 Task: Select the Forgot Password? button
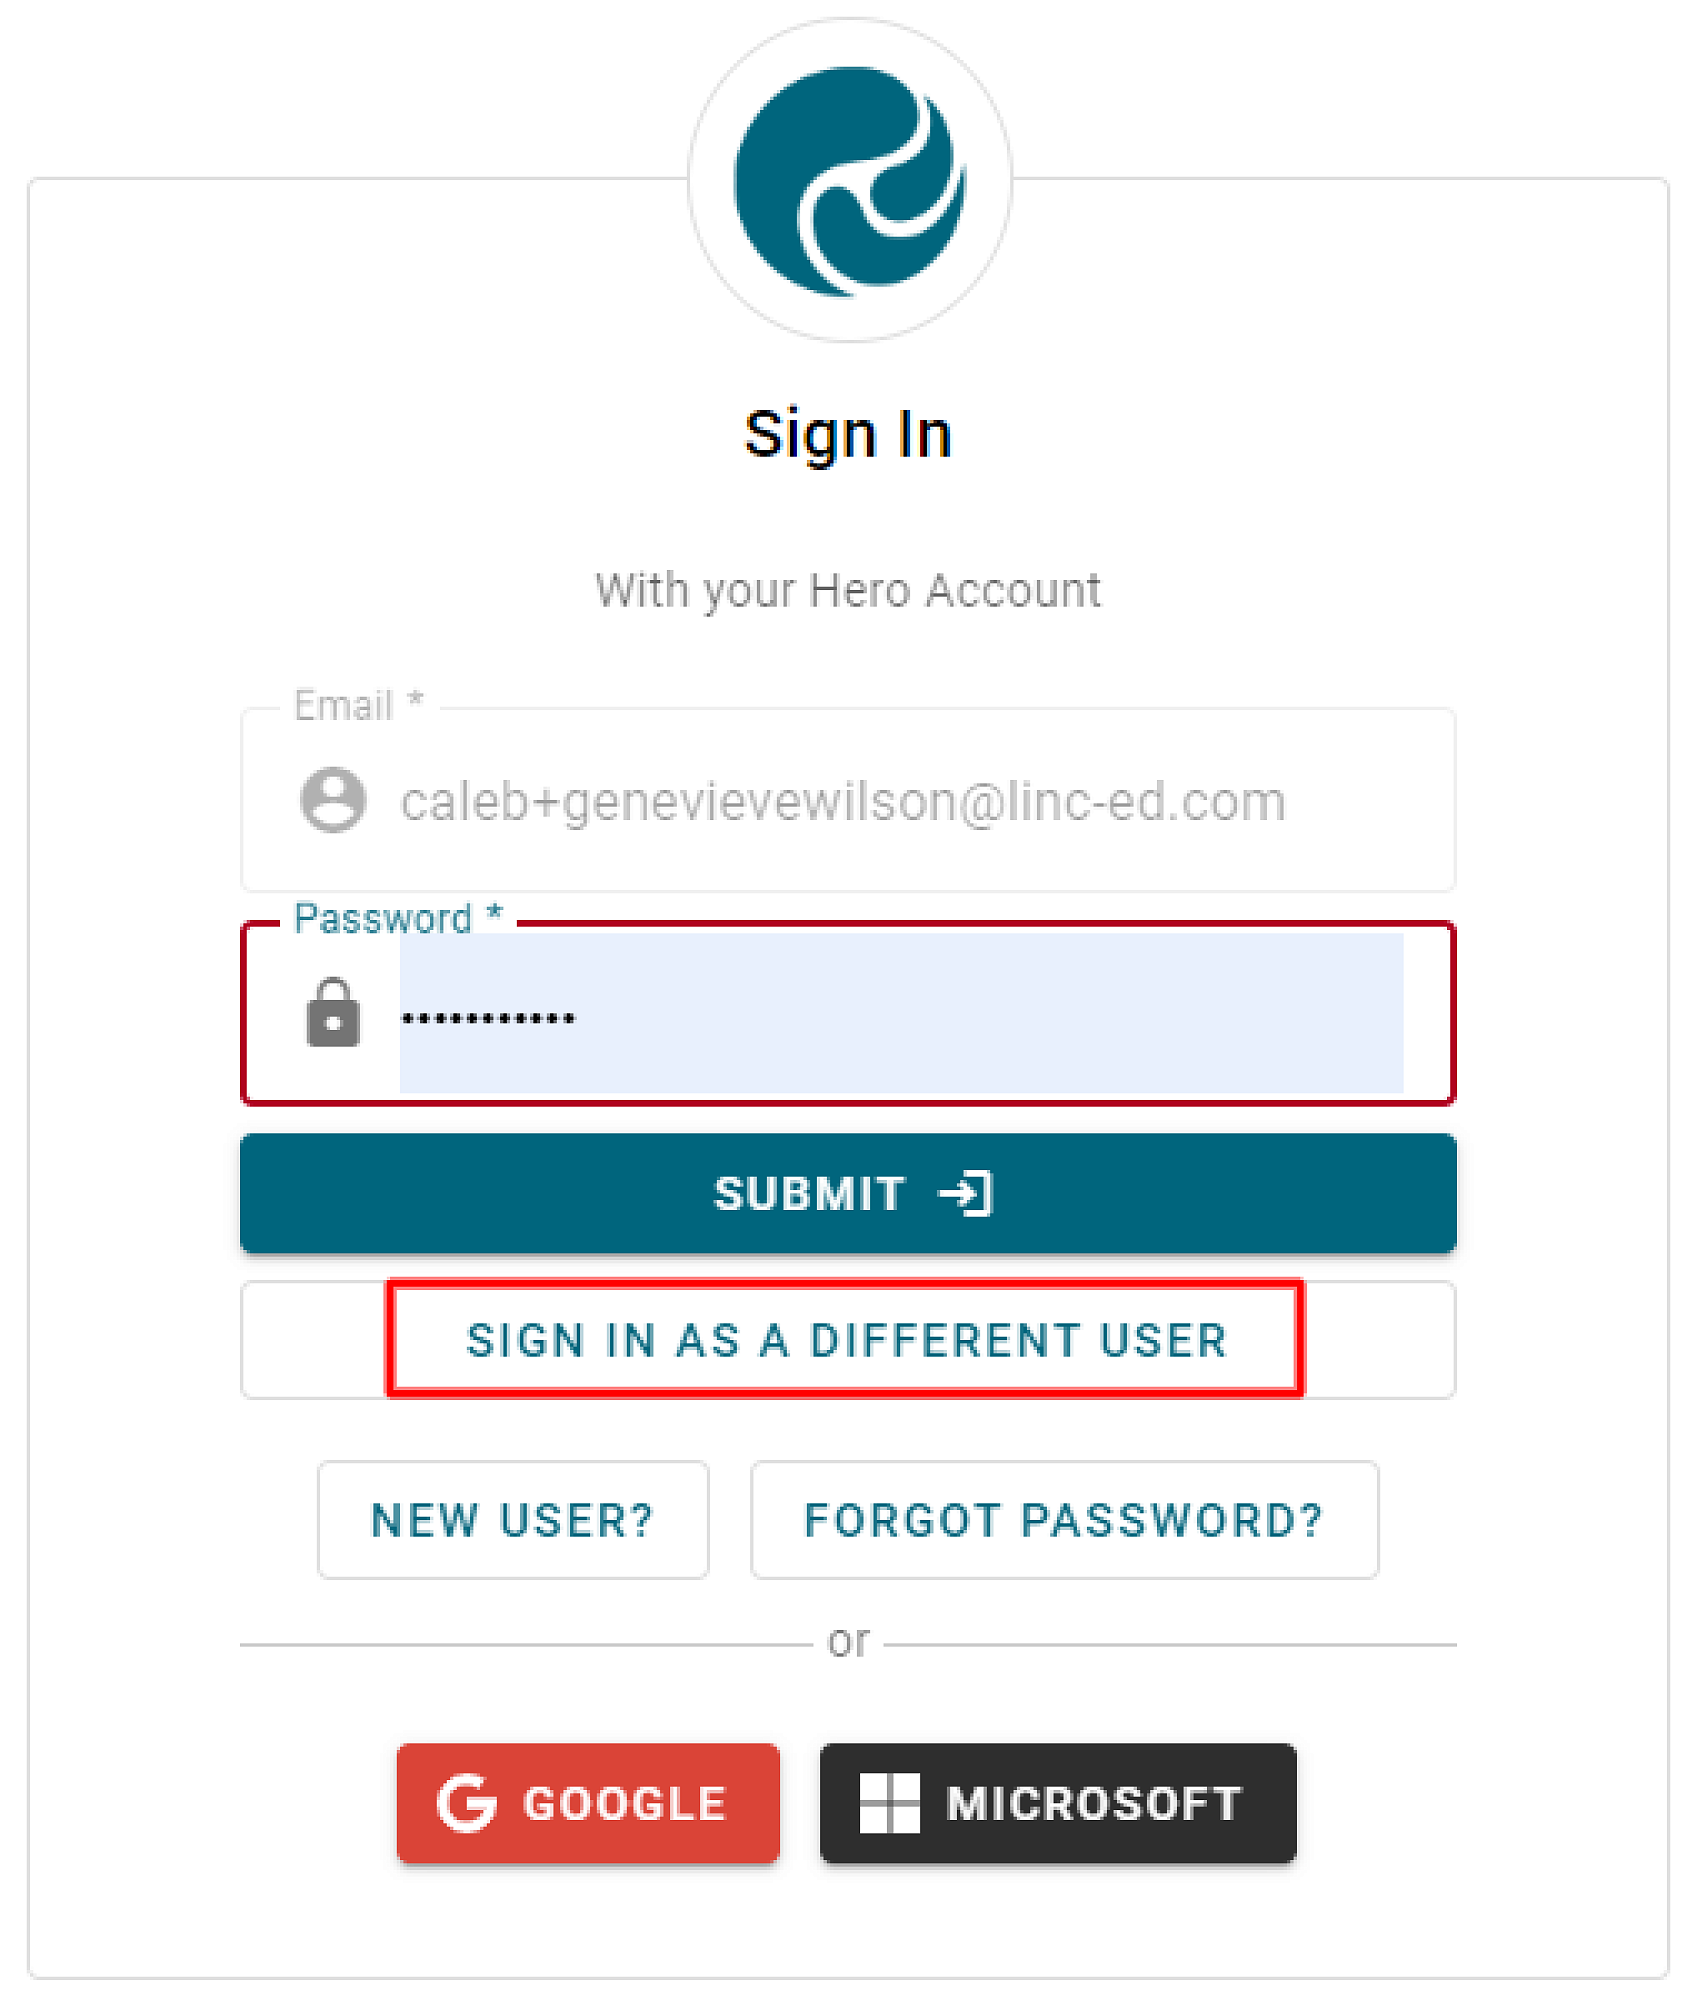[x=1064, y=1520]
